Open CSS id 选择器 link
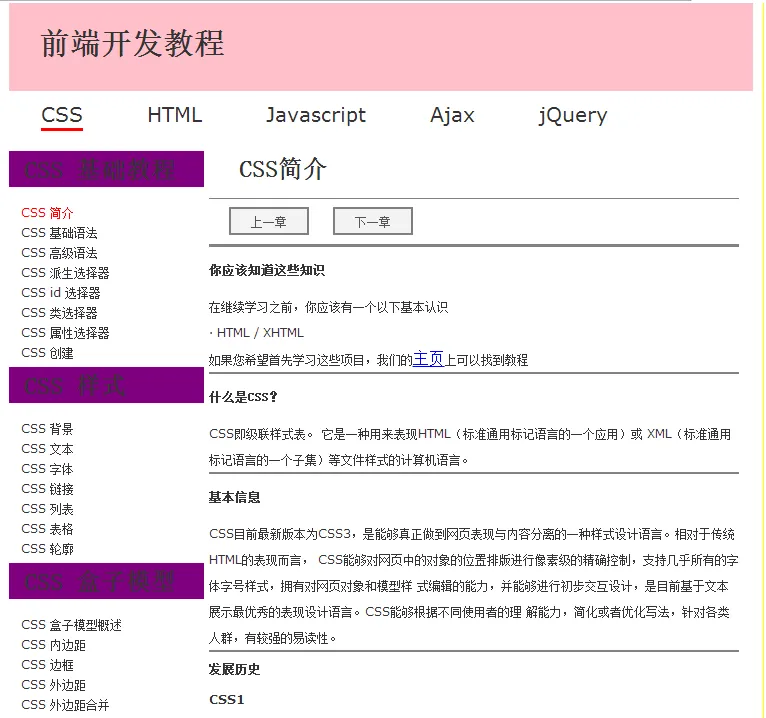The width and height of the screenshot is (766, 718). 61,293
